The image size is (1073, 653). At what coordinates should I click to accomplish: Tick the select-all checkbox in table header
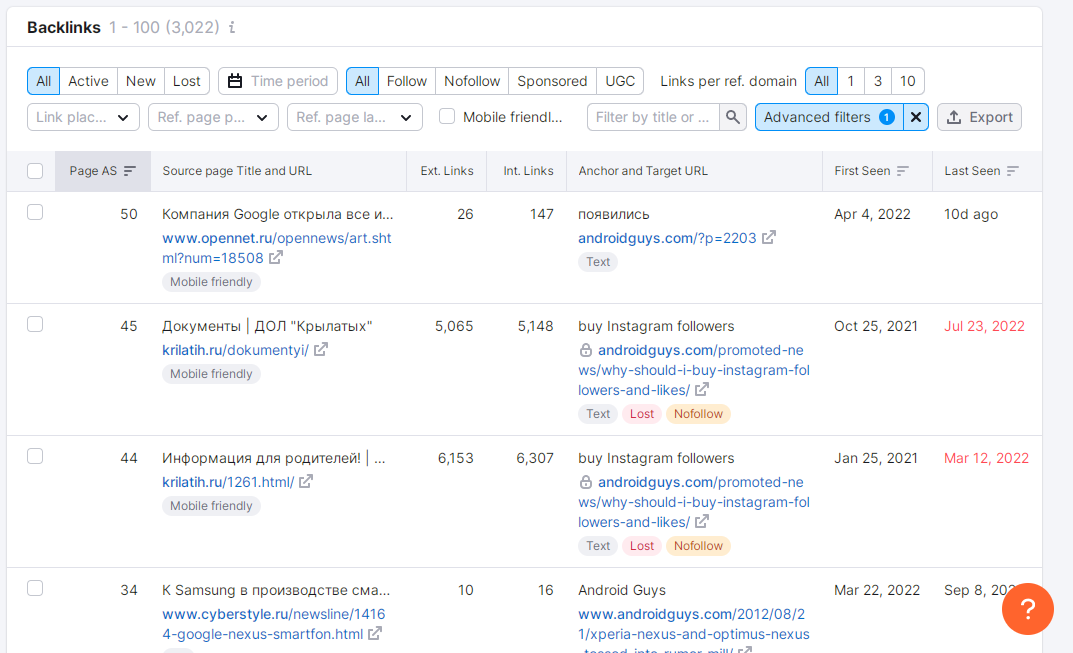pyautogui.click(x=35, y=171)
